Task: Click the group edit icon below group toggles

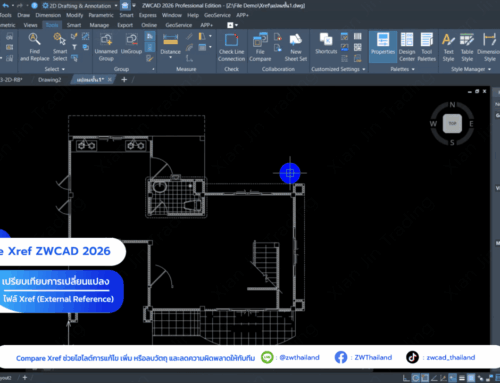Action: tap(150, 58)
